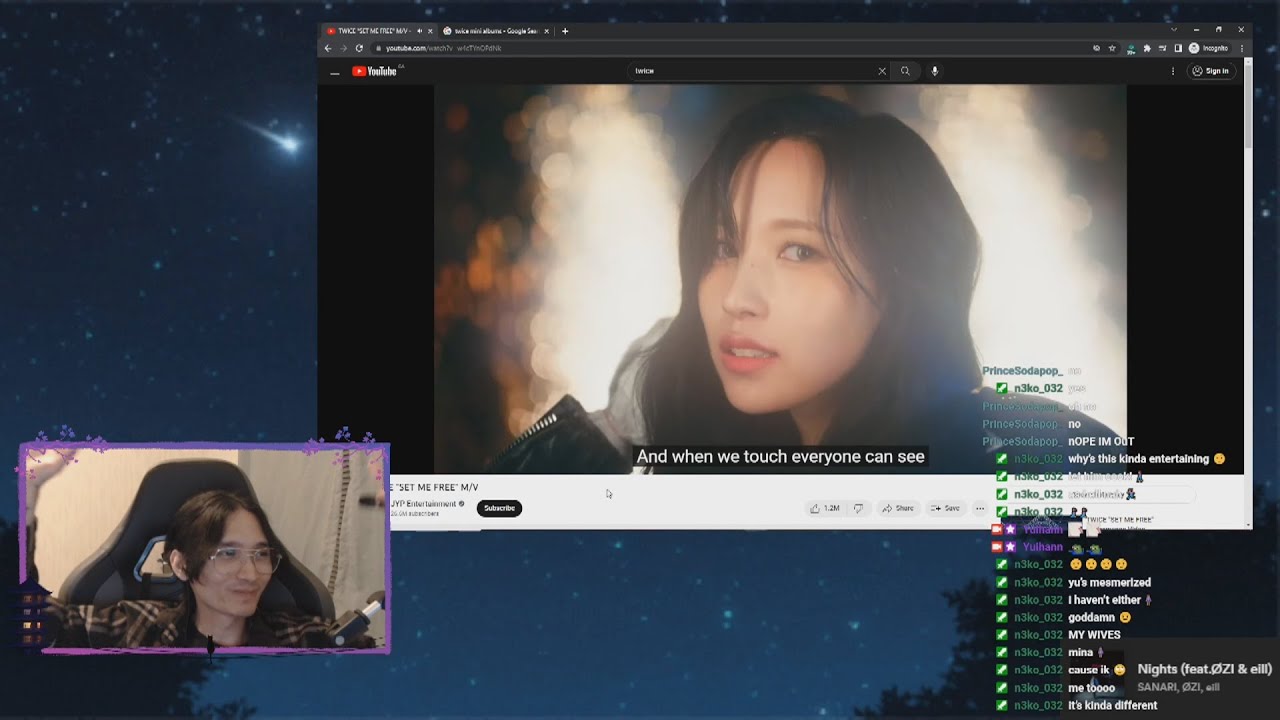Dislike the video
Screen dimensions: 1280x720
pyautogui.click(x=858, y=508)
